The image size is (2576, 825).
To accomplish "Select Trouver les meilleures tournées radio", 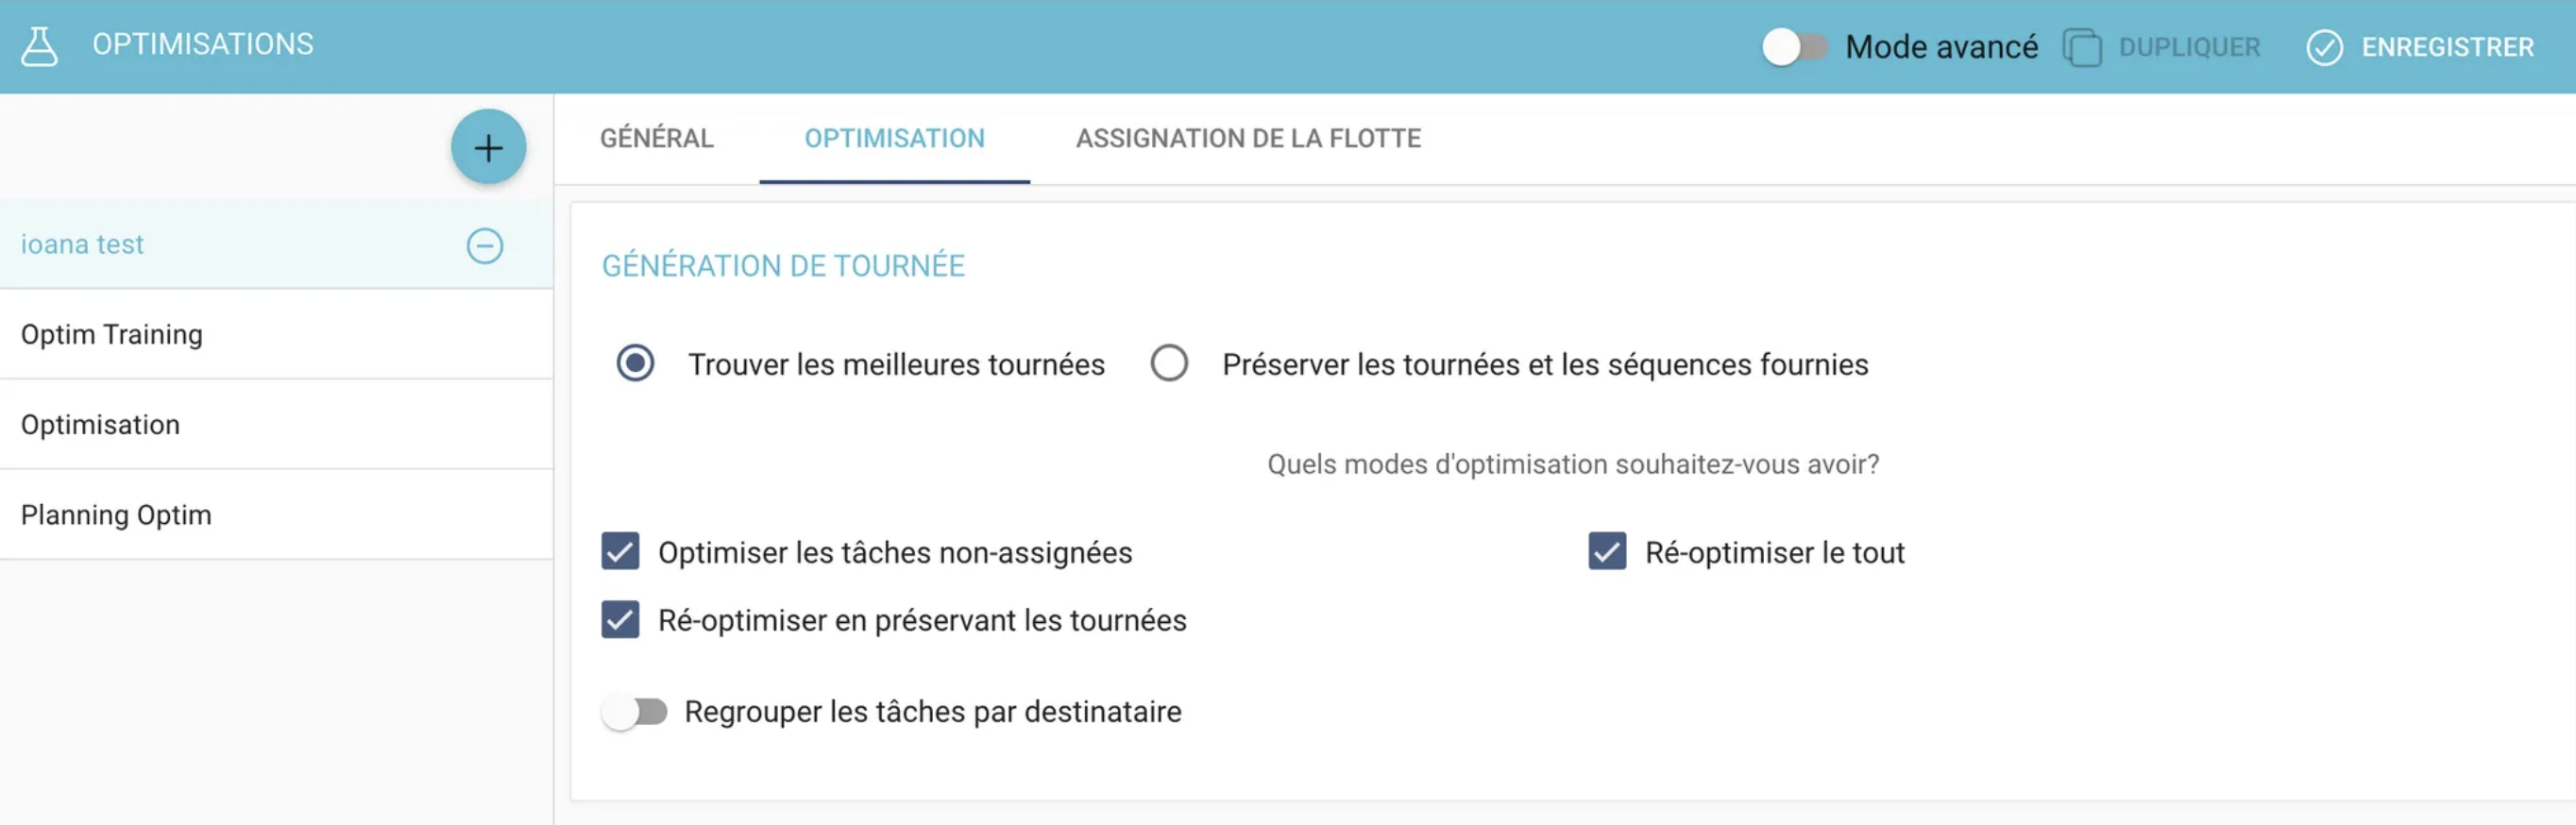I will click(x=635, y=363).
